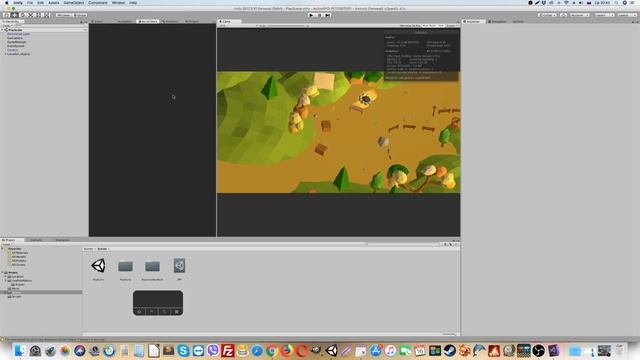Switch to the Asset Store tab
640x360 pixels.
pos(148,21)
